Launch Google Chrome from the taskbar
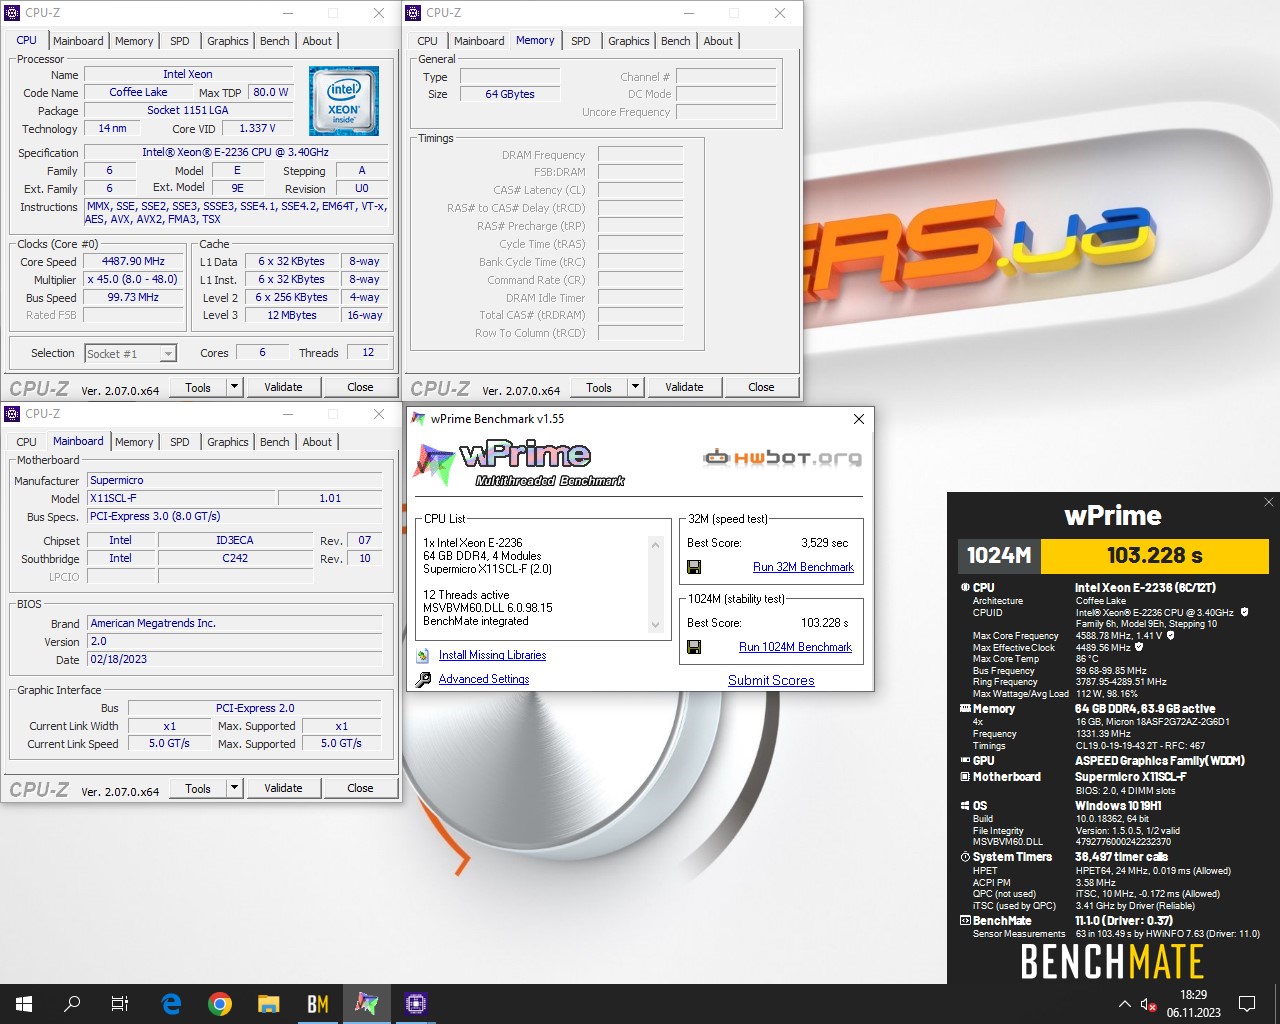 pyautogui.click(x=220, y=1004)
